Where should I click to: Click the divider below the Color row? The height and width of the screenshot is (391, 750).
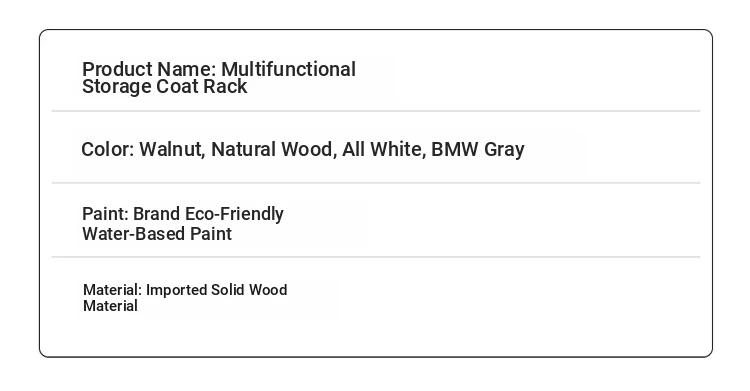376,183
